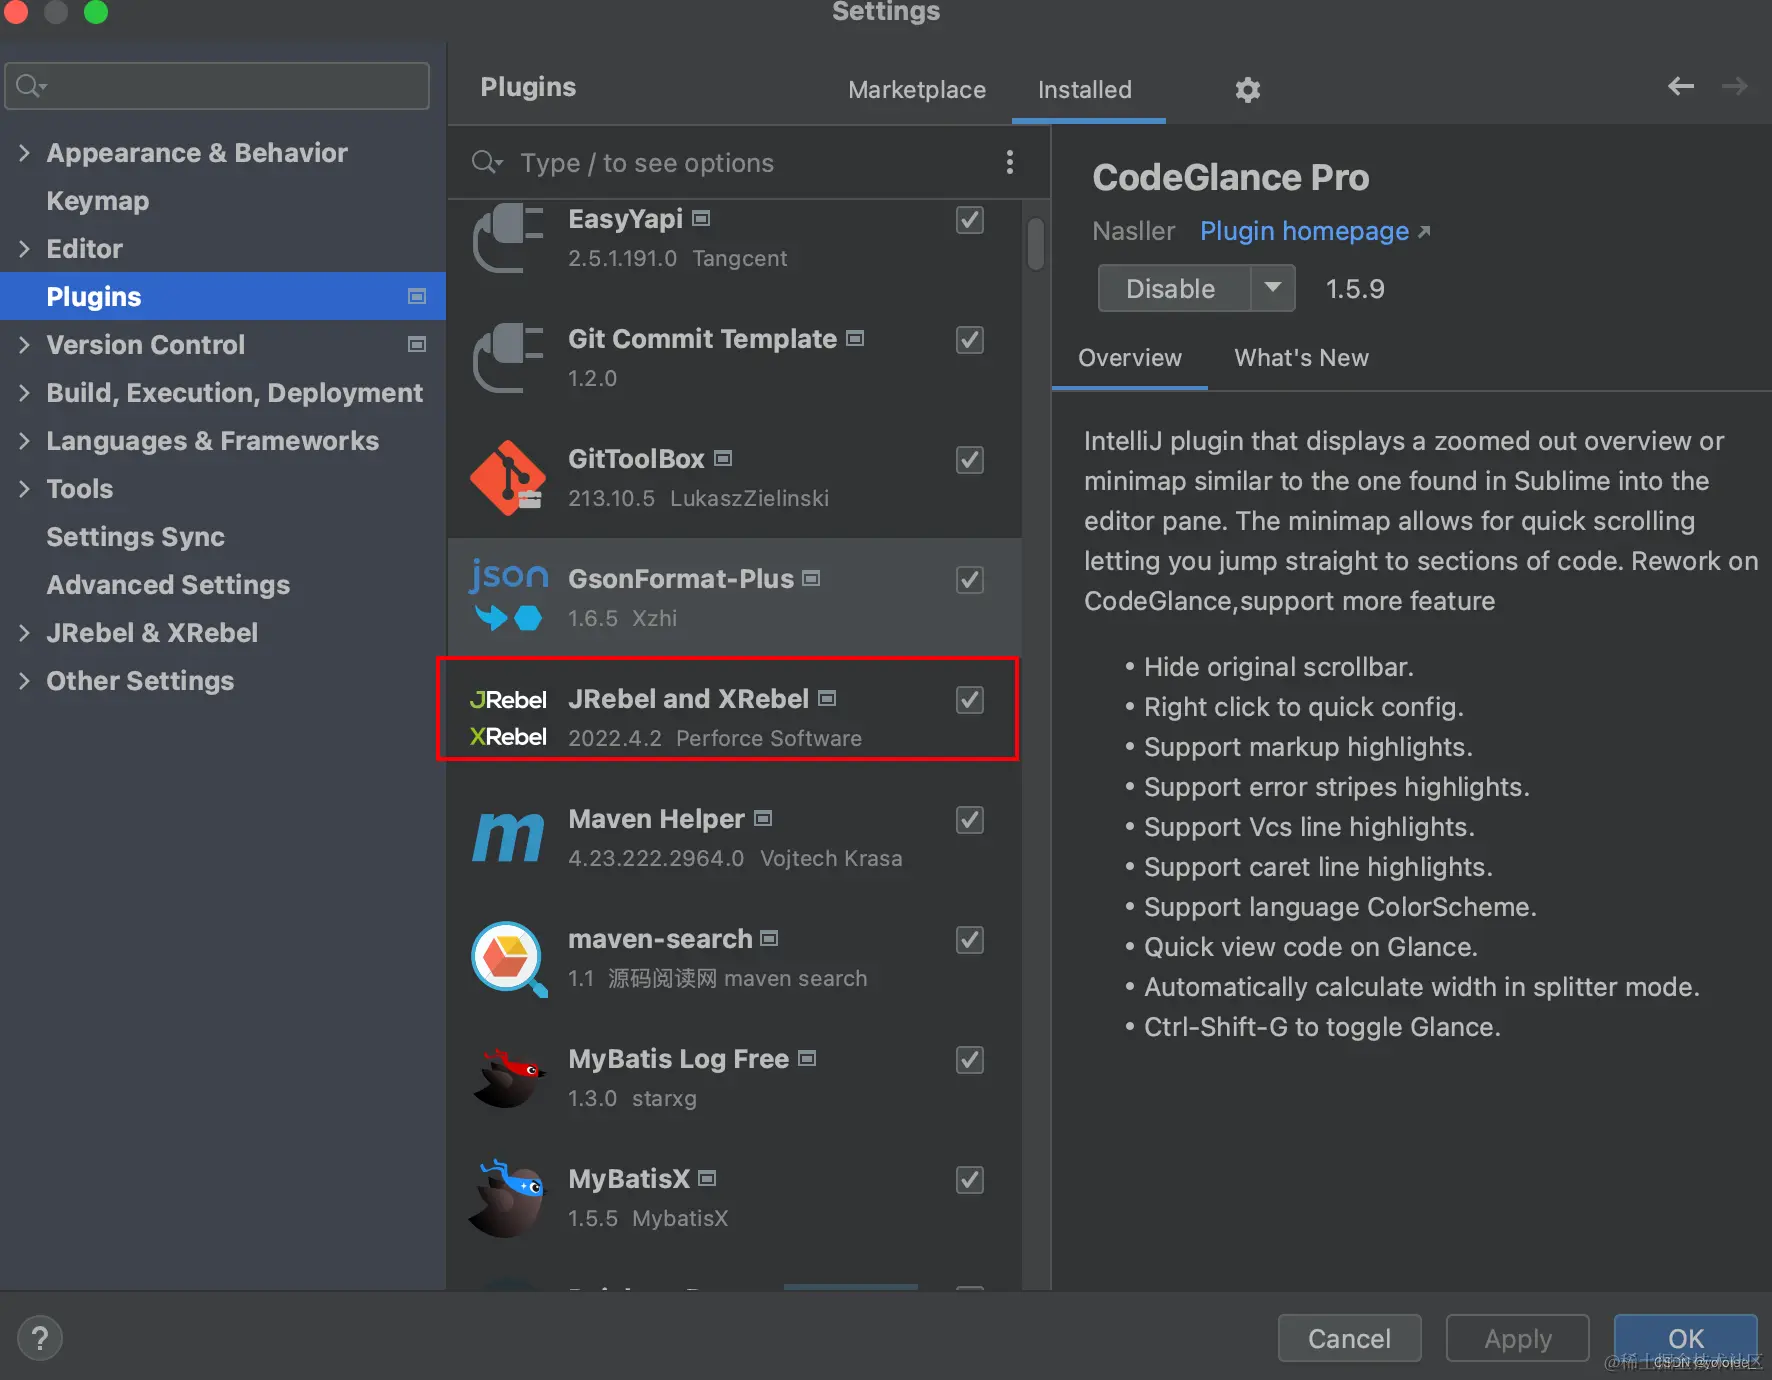Expand the Editor settings section
This screenshot has width=1772, height=1380.
point(24,248)
